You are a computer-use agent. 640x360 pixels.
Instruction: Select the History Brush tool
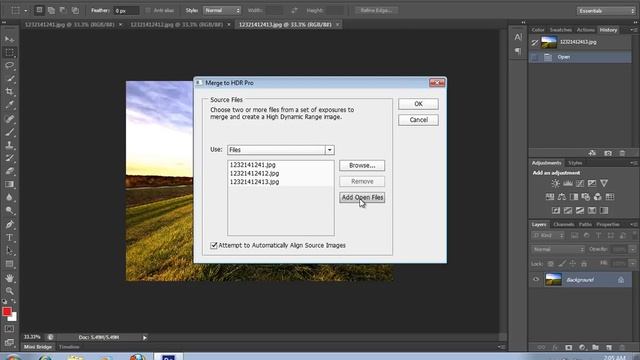(9, 158)
